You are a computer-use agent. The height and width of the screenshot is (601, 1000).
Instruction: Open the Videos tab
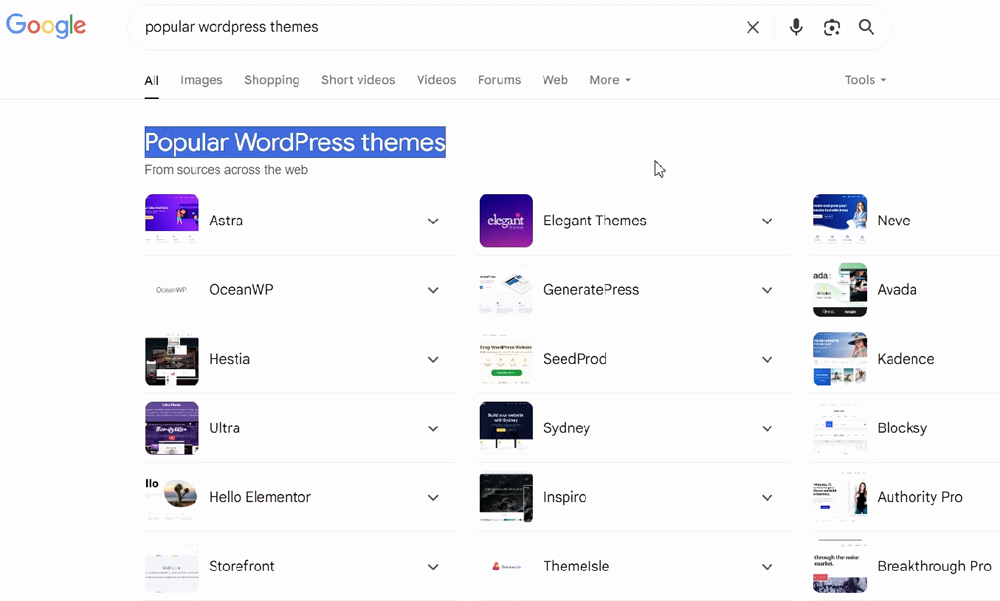436,80
